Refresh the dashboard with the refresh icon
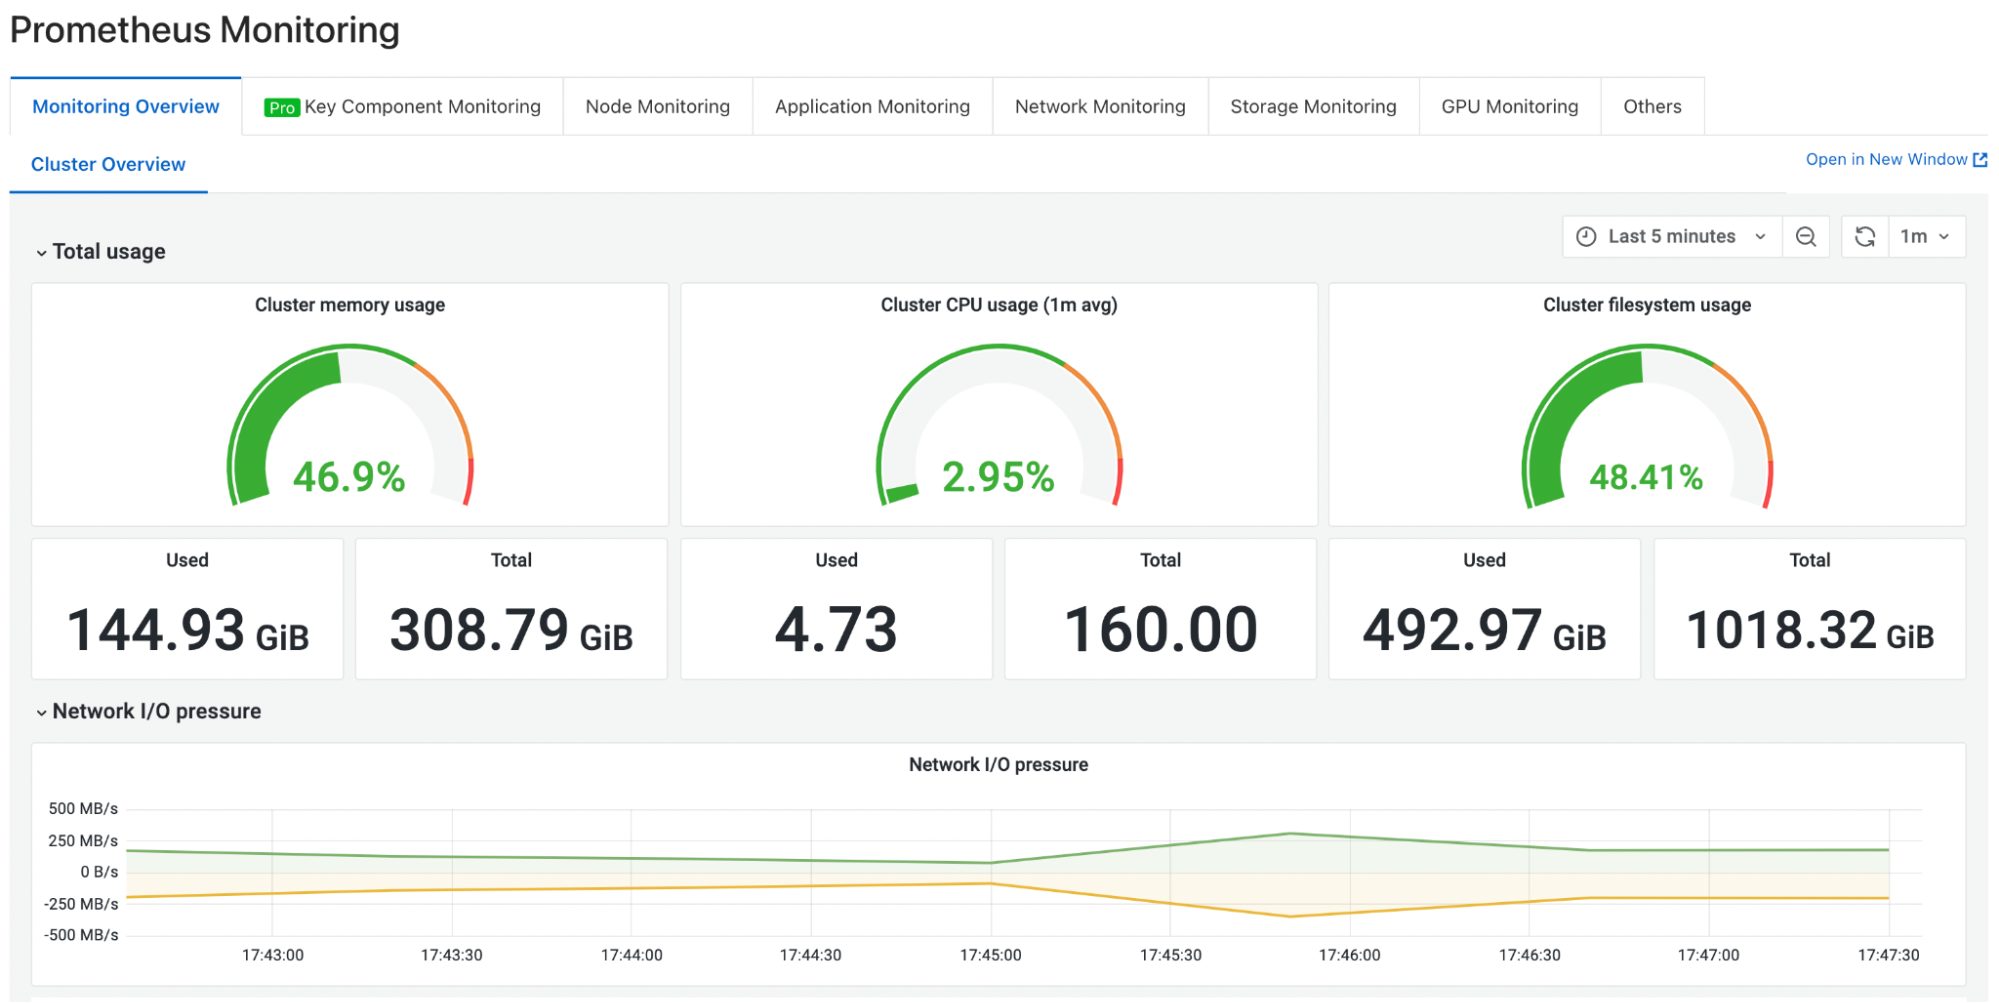The image size is (1999, 1003). [x=1864, y=237]
